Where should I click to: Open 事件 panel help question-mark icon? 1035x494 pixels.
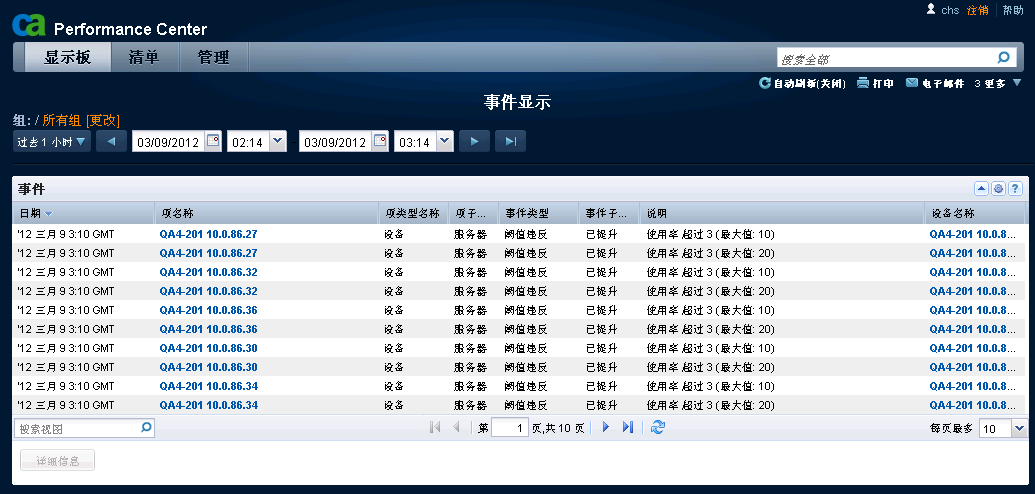point(1015,189)
